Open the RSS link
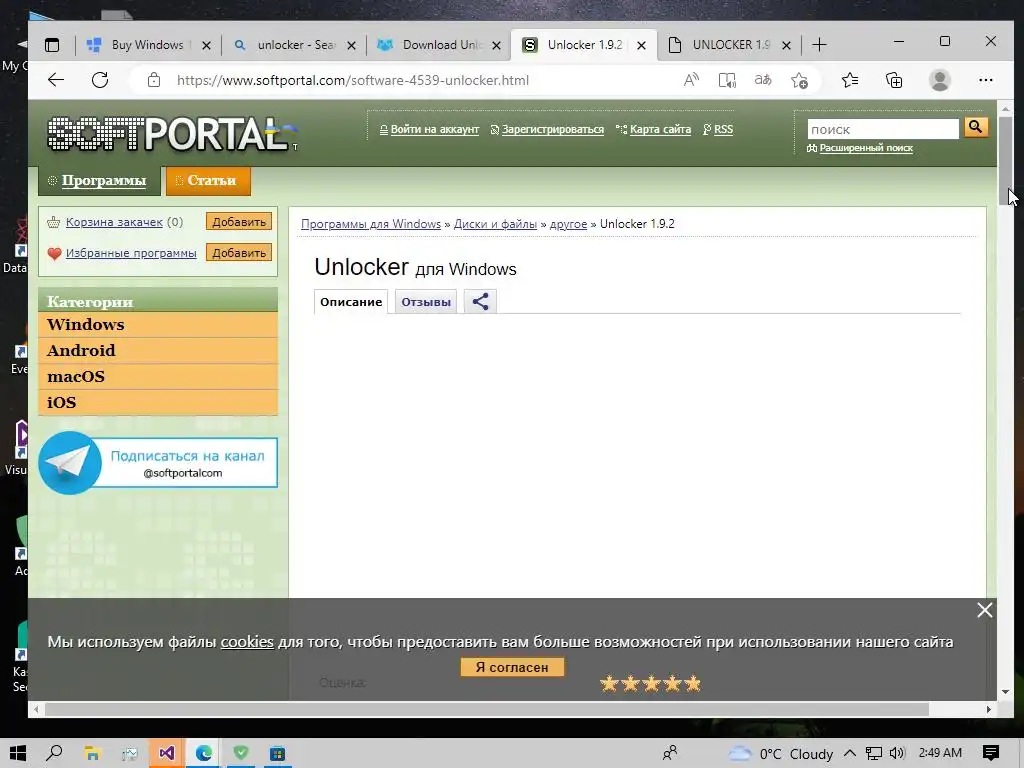This screenshot has width=1024, height=768. coord(723,129)
